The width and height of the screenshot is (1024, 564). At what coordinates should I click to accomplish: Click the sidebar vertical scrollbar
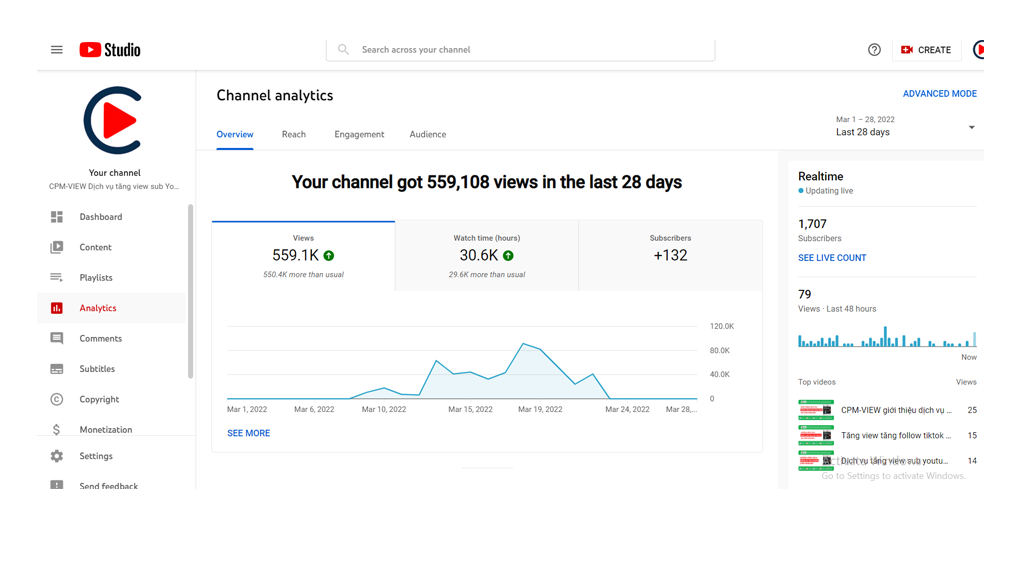point(190,291)
